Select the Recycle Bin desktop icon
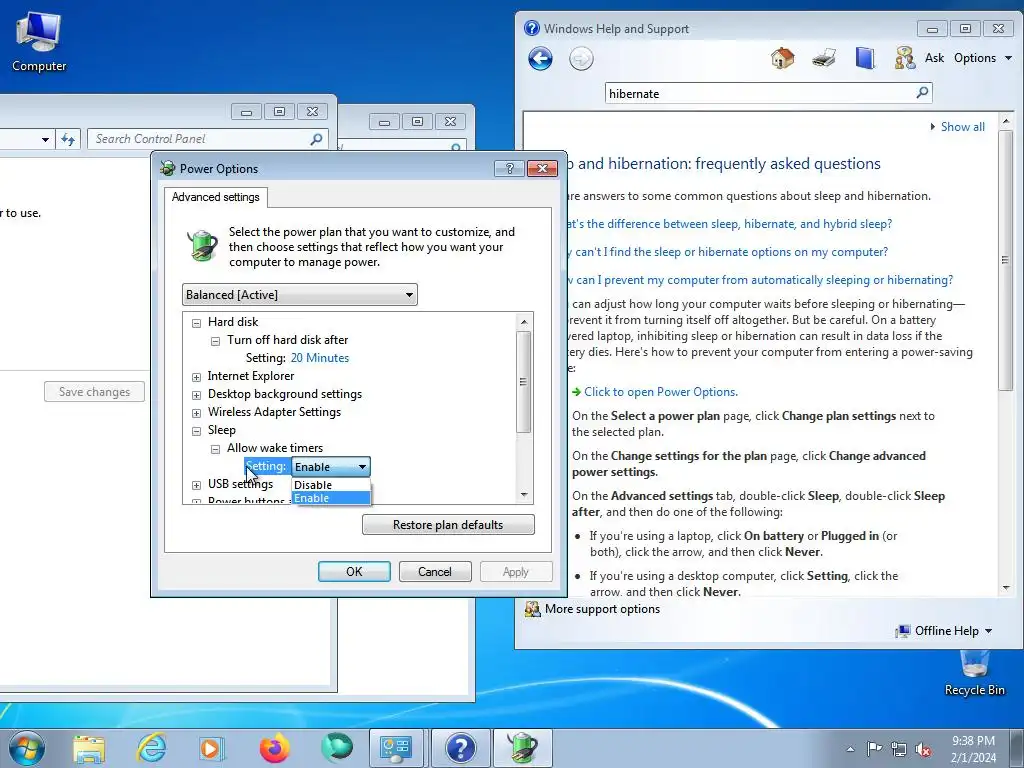The height and width of the screenshot is (768, 1024). point(974,673)
